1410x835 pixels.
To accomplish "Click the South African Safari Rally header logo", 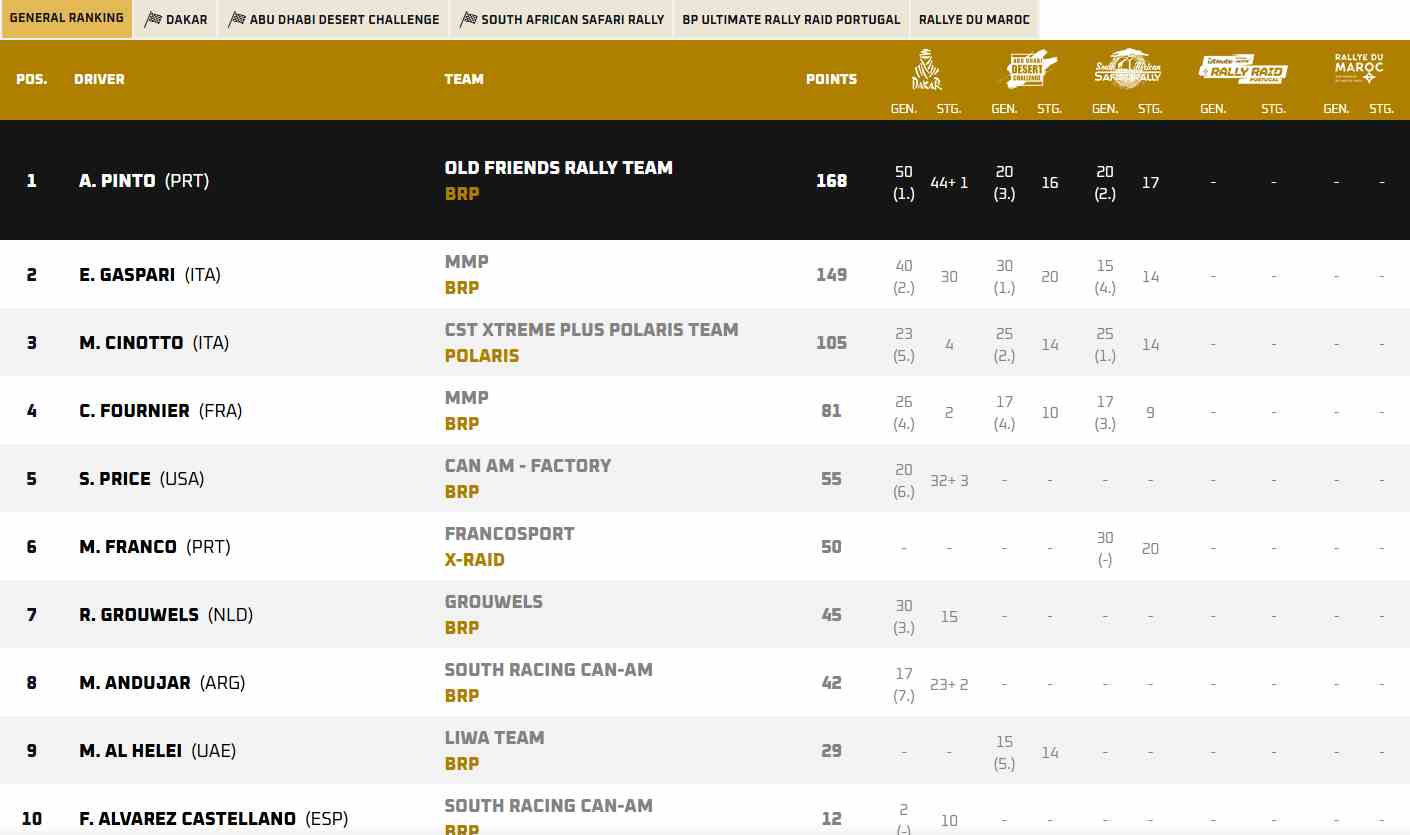I will click(1127, 68).
